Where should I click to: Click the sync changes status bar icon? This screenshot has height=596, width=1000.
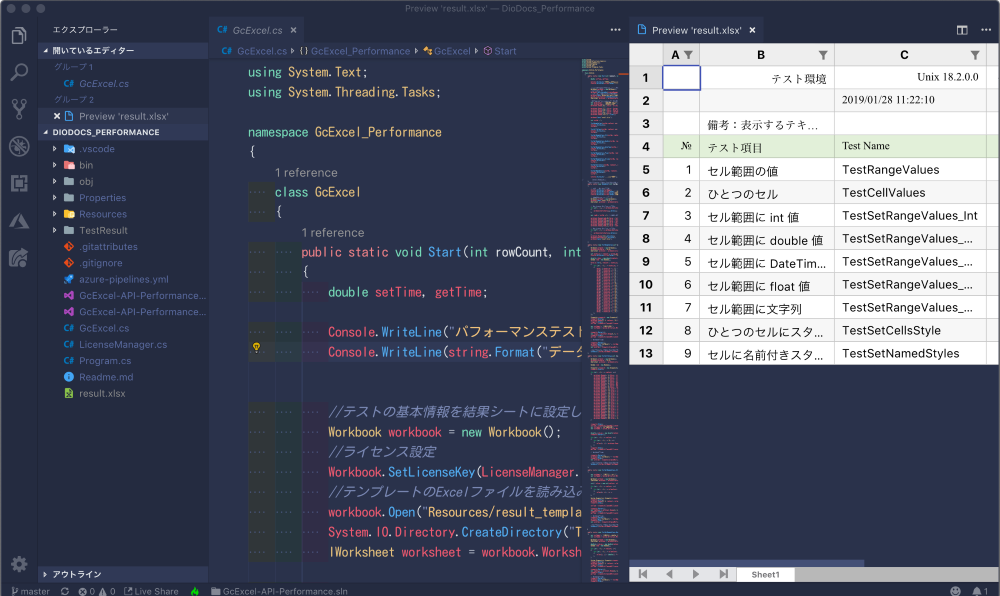64,591
